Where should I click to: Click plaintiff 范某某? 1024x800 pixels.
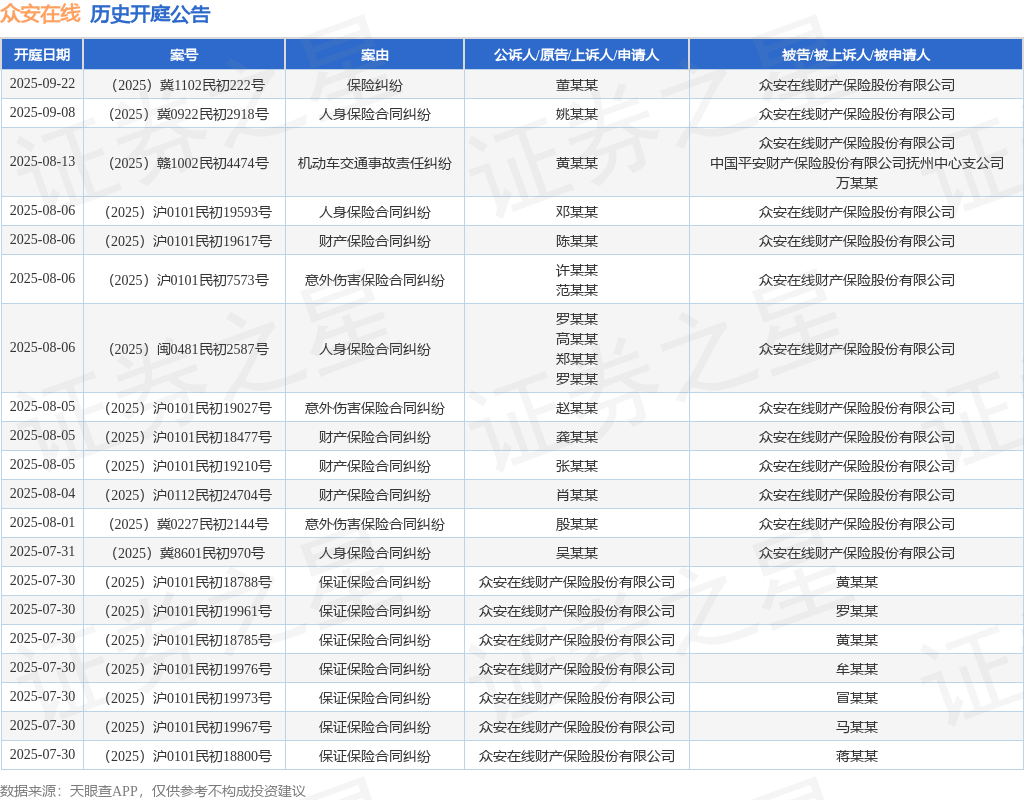(577, 289)
